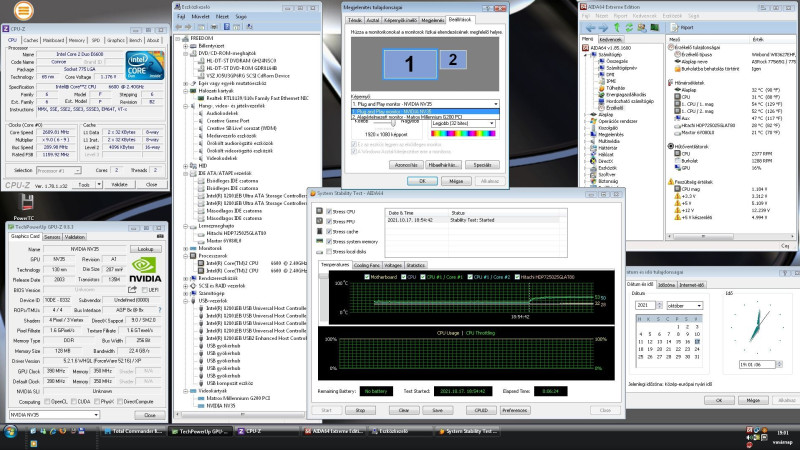
Task: Toggle the Stress FPU checkbox
Action: 329,221
